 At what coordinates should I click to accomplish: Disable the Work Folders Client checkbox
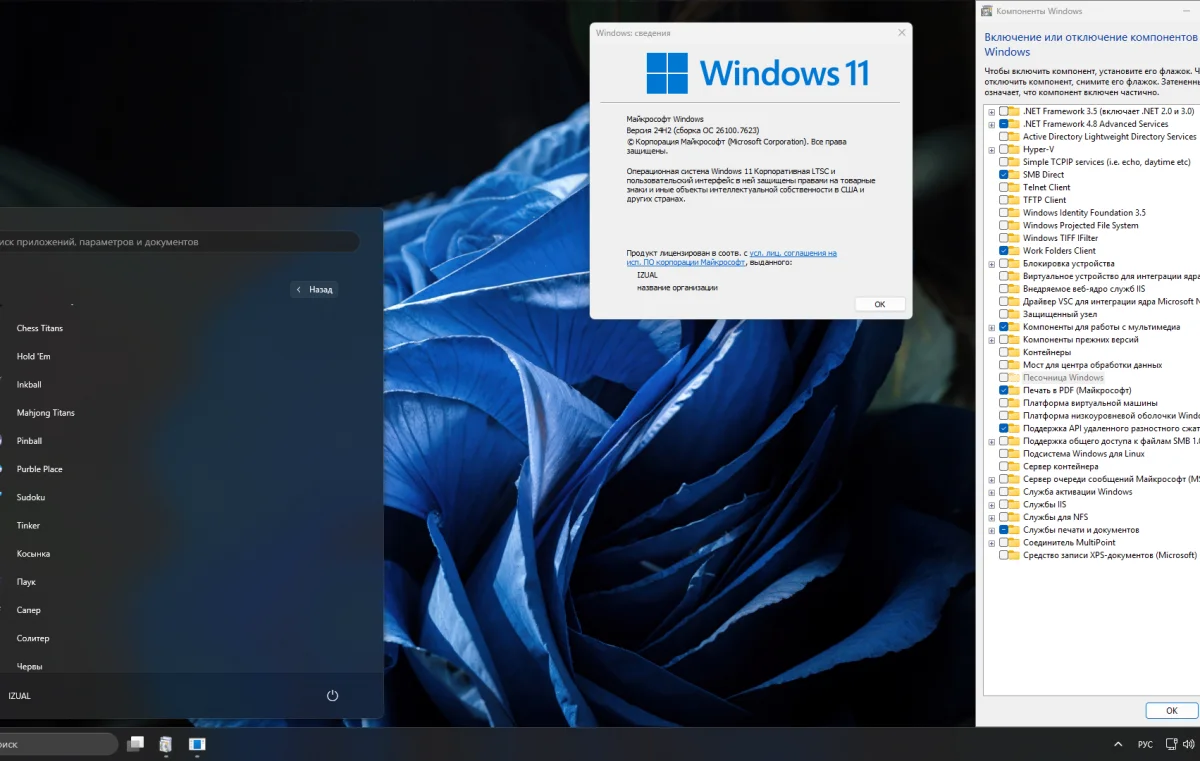1003,251
